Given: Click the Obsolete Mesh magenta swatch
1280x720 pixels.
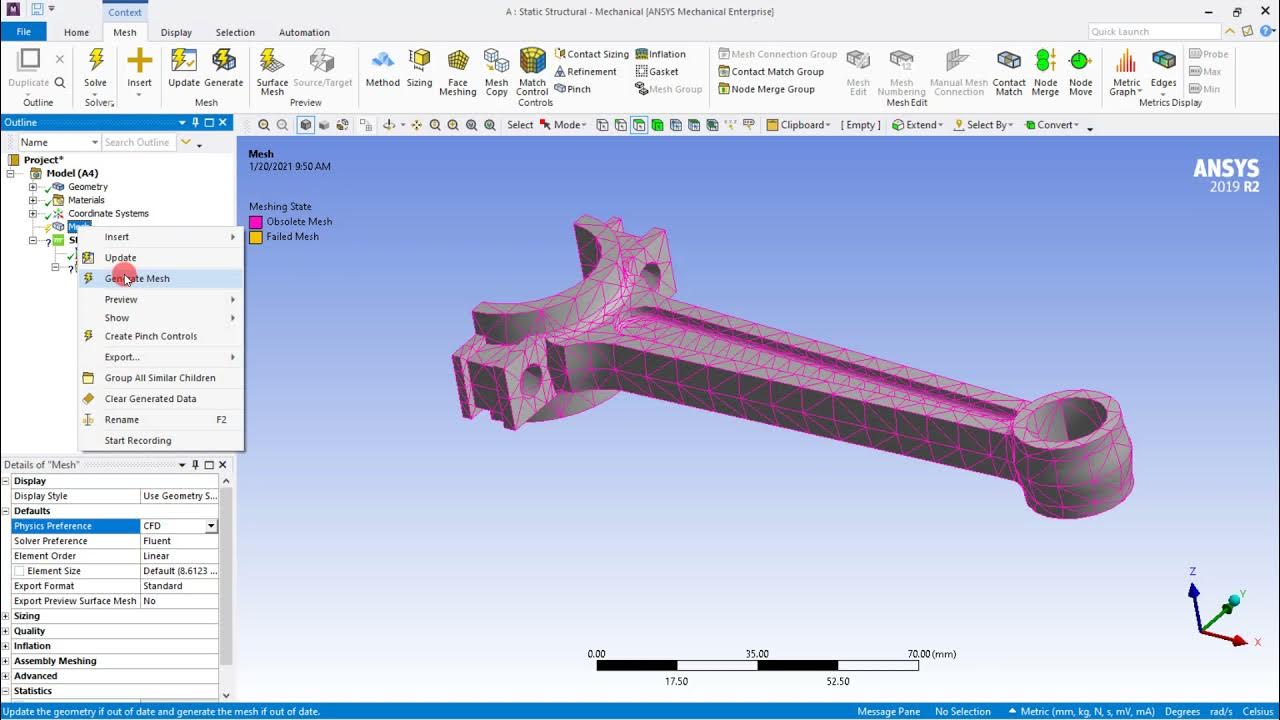Looking at the screenshot, I should click(x=256, y=222).
